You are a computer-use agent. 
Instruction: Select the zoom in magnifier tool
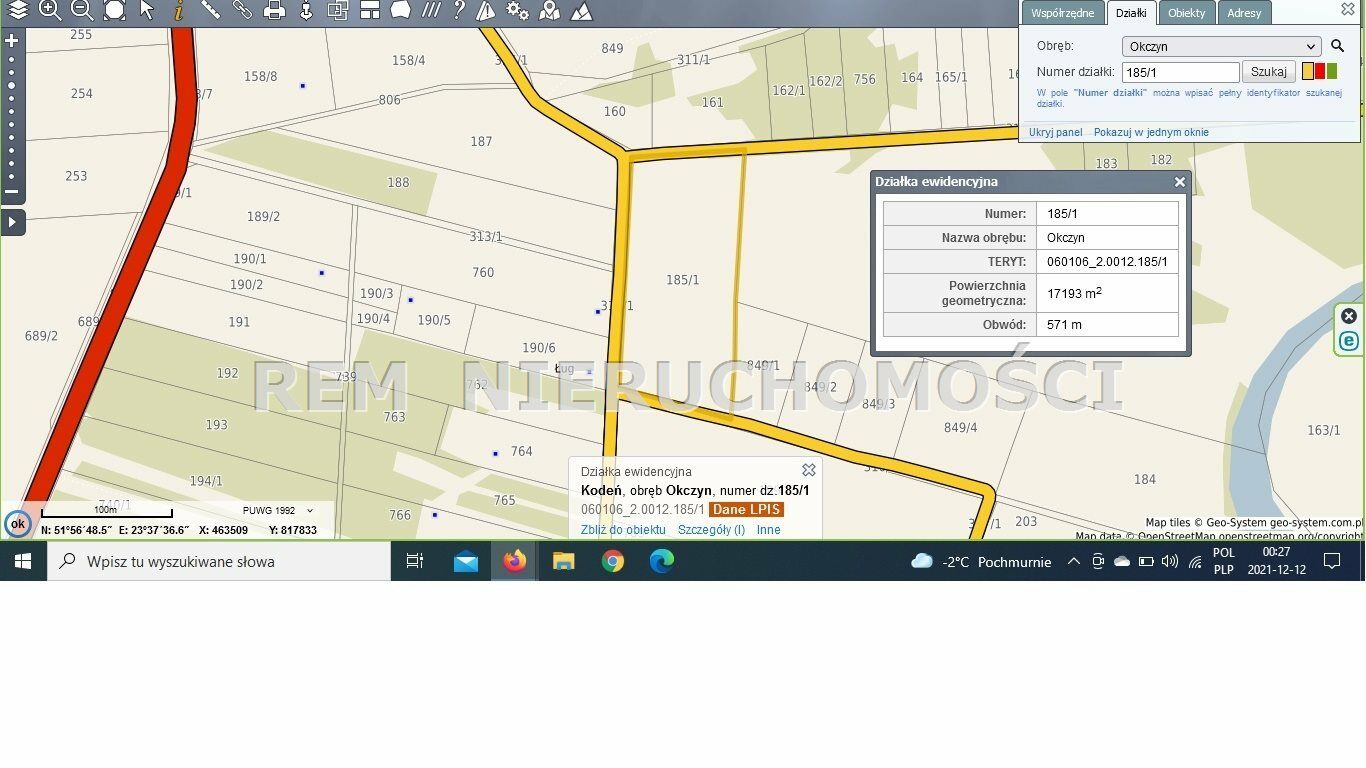tap(50, 10)
